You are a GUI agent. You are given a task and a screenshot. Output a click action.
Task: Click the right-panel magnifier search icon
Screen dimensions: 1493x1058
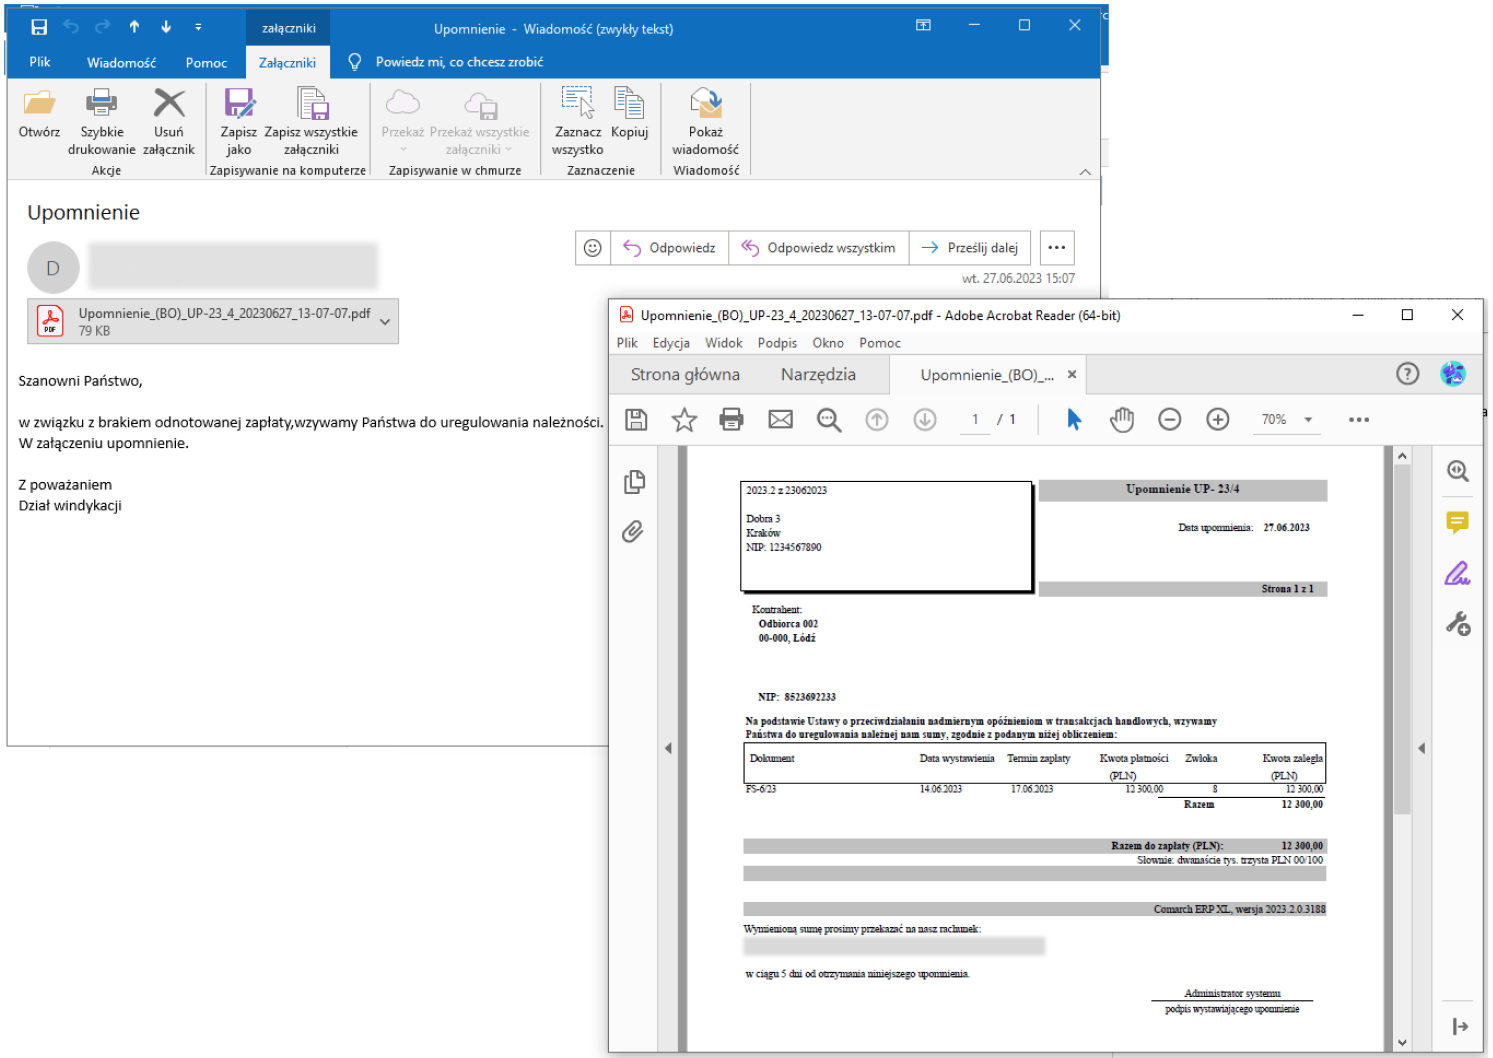[x=1458, y=471]
